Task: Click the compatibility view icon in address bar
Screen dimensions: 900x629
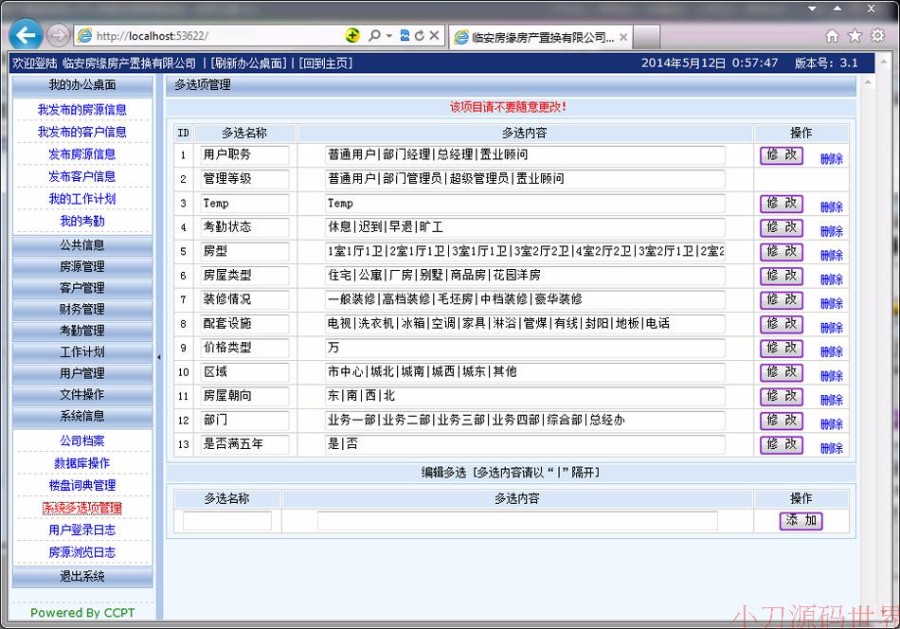Action: coord(405,36)
